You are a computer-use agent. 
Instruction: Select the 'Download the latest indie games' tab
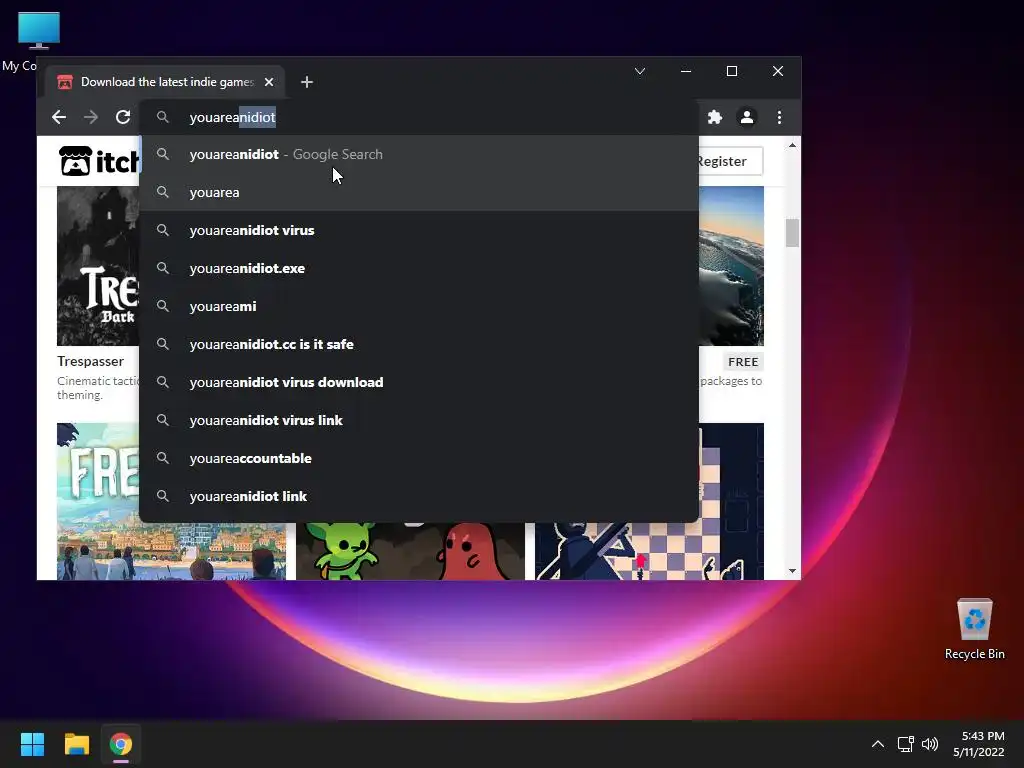pos(165,82)
